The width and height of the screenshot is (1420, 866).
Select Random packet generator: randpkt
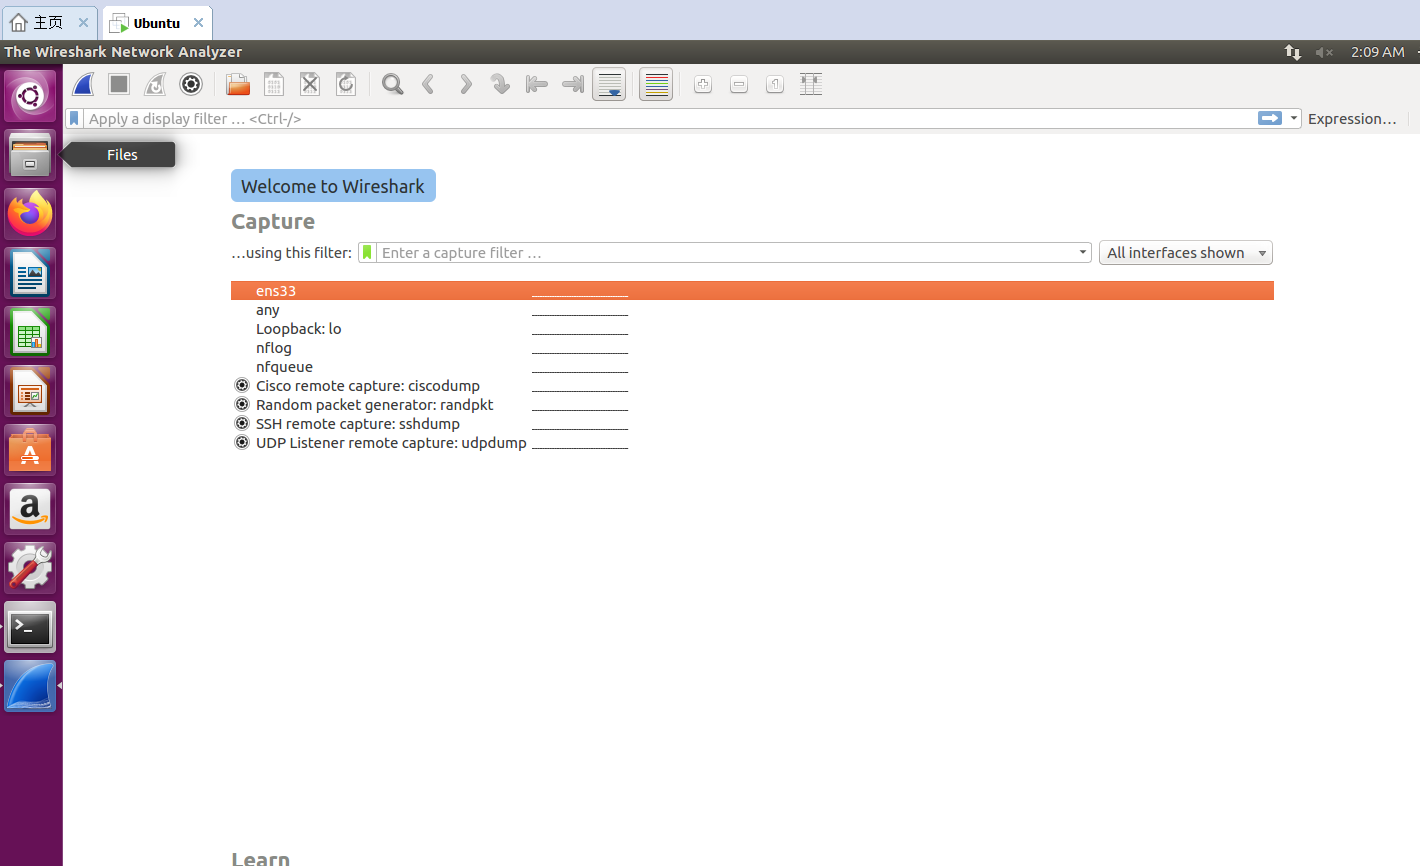[x=752, y=405]
